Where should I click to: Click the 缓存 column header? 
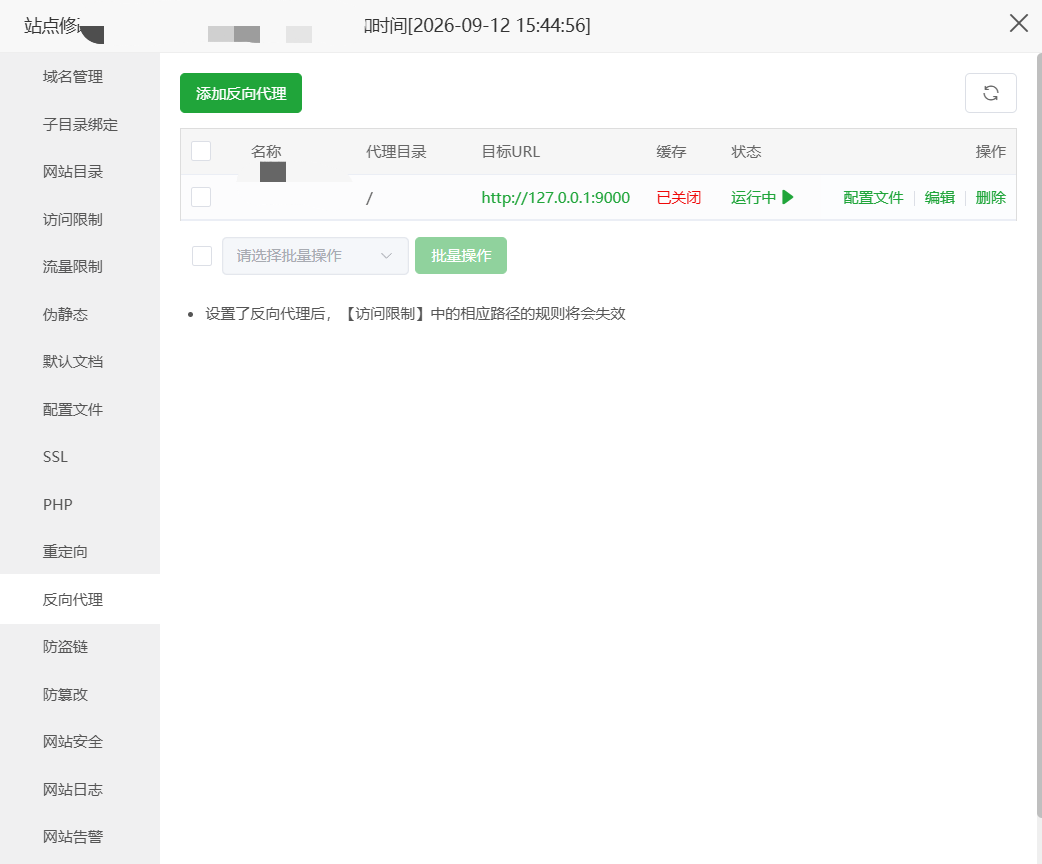coord(671,152)
